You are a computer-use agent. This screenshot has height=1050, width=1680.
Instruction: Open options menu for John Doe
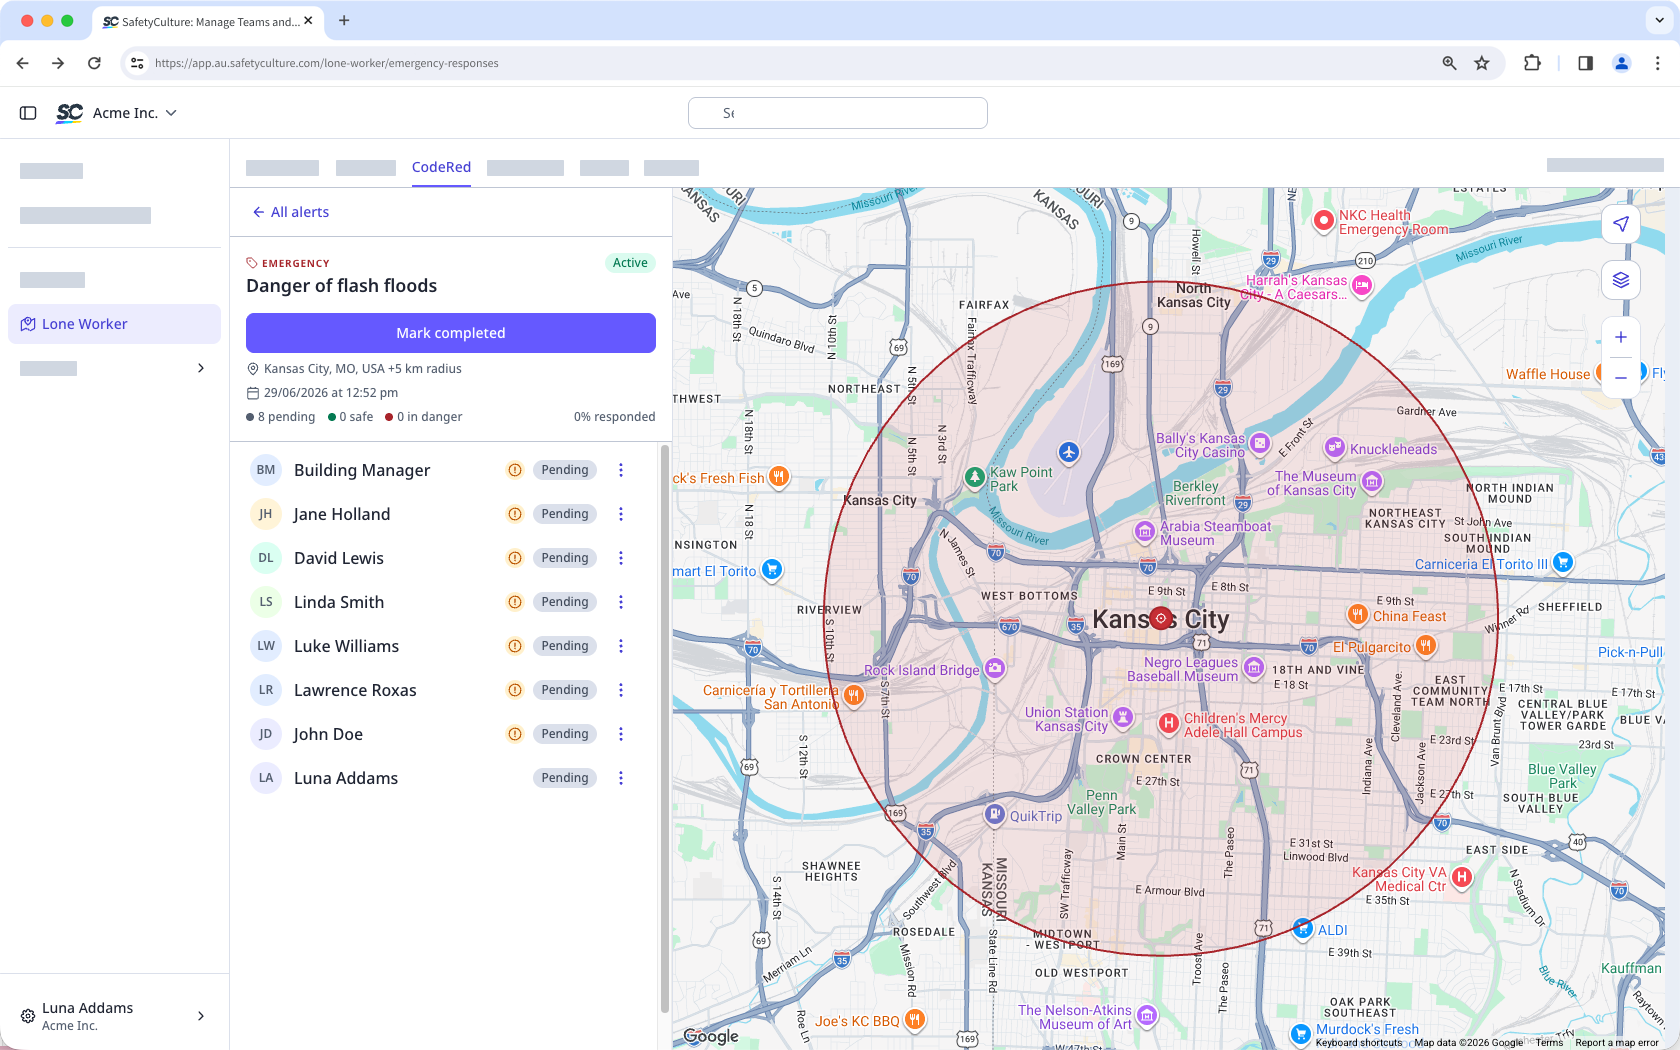tap(621, 734)
